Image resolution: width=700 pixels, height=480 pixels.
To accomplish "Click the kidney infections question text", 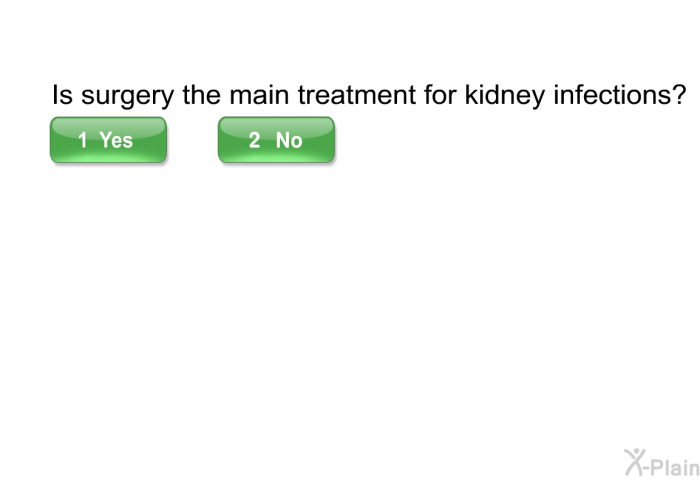I will (x=369, y=95).
